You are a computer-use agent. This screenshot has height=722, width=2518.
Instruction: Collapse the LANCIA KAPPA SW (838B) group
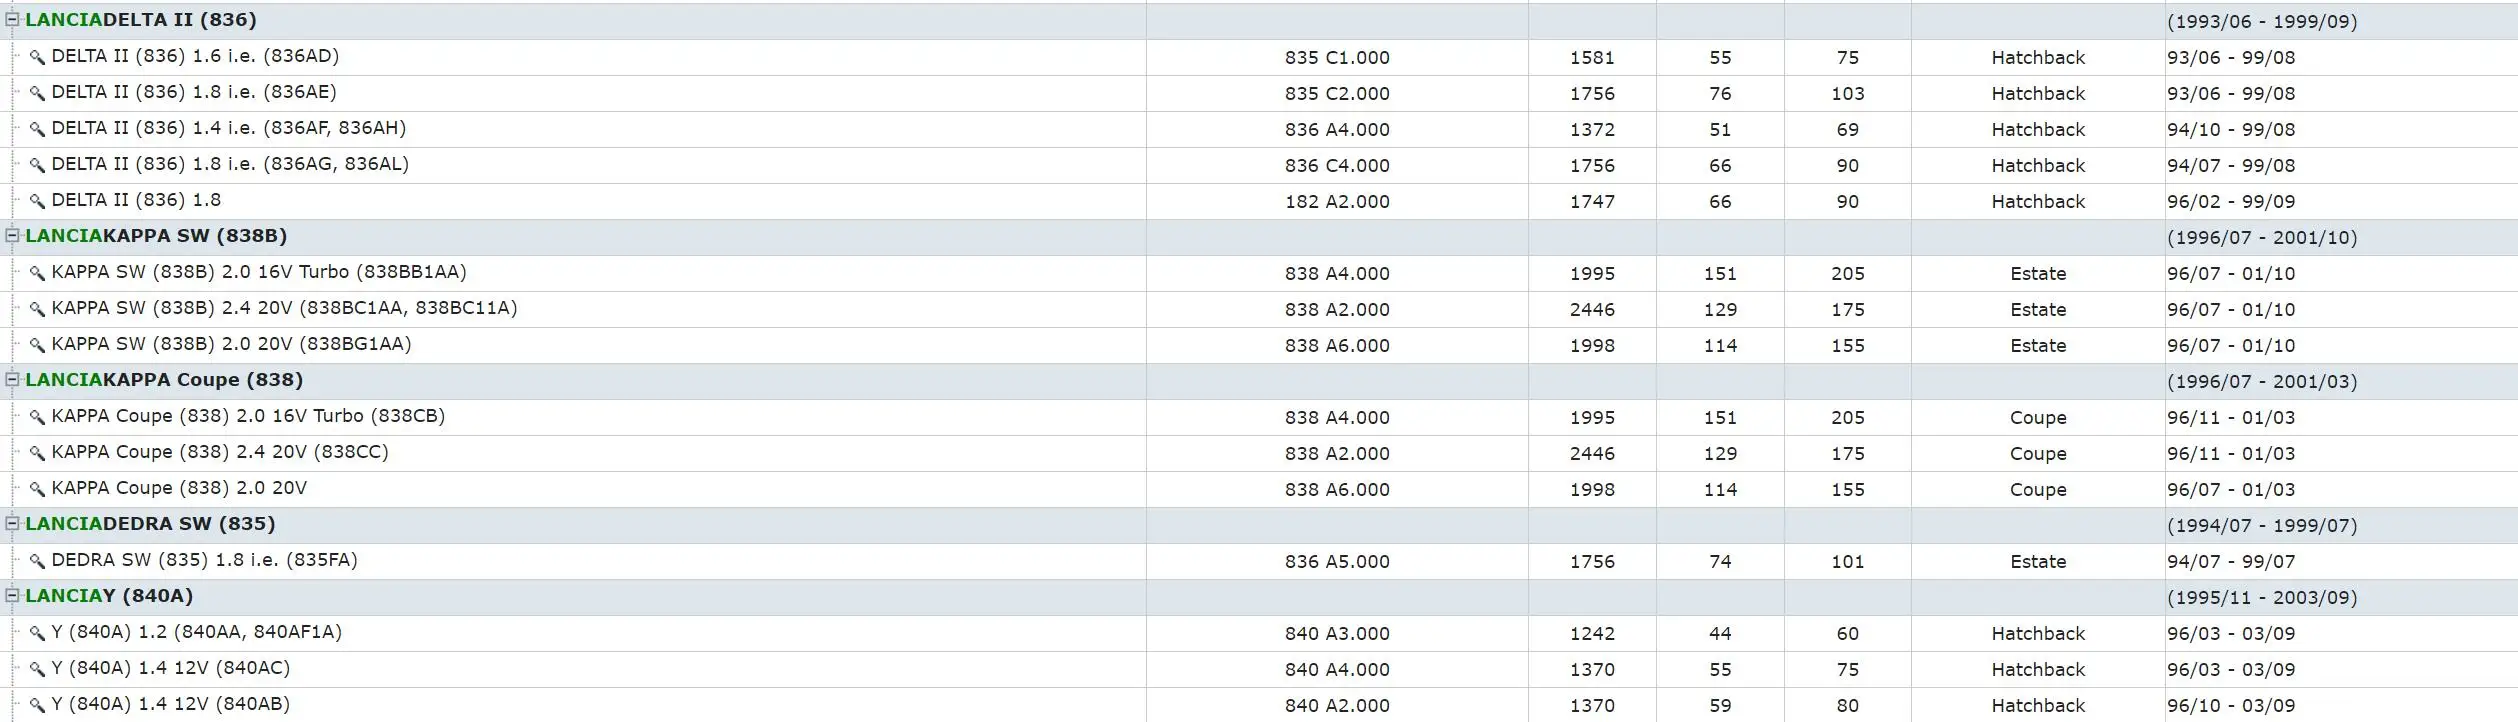pos(13,235)
